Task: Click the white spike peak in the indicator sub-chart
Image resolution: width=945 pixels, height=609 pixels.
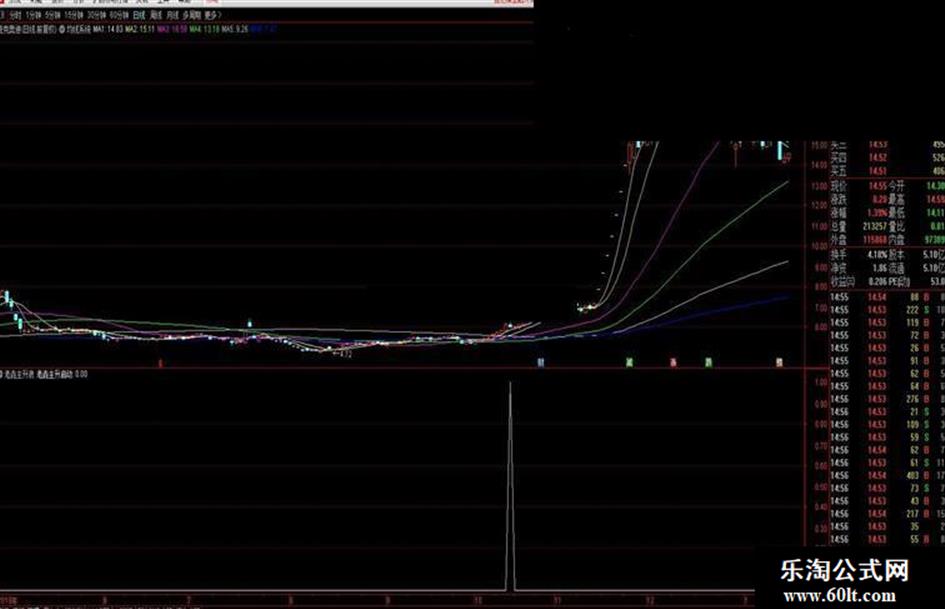Action: 510,383
